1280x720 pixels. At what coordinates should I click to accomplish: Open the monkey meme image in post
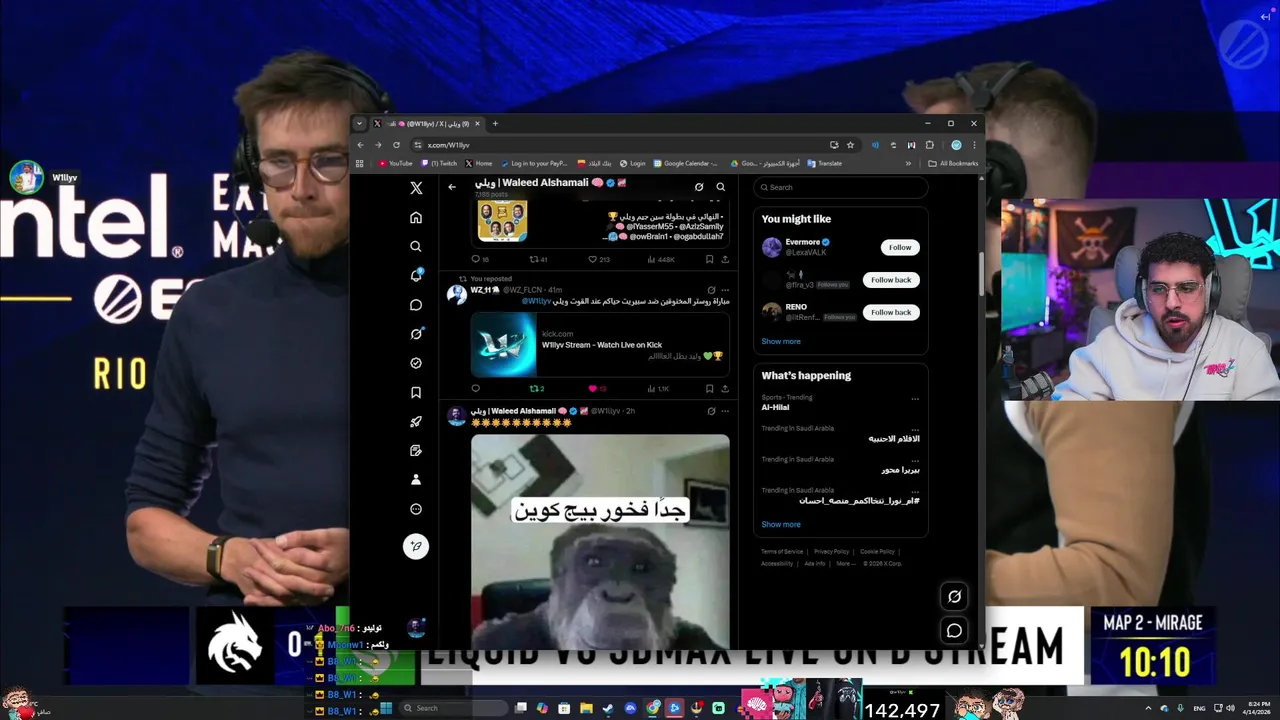600,541
